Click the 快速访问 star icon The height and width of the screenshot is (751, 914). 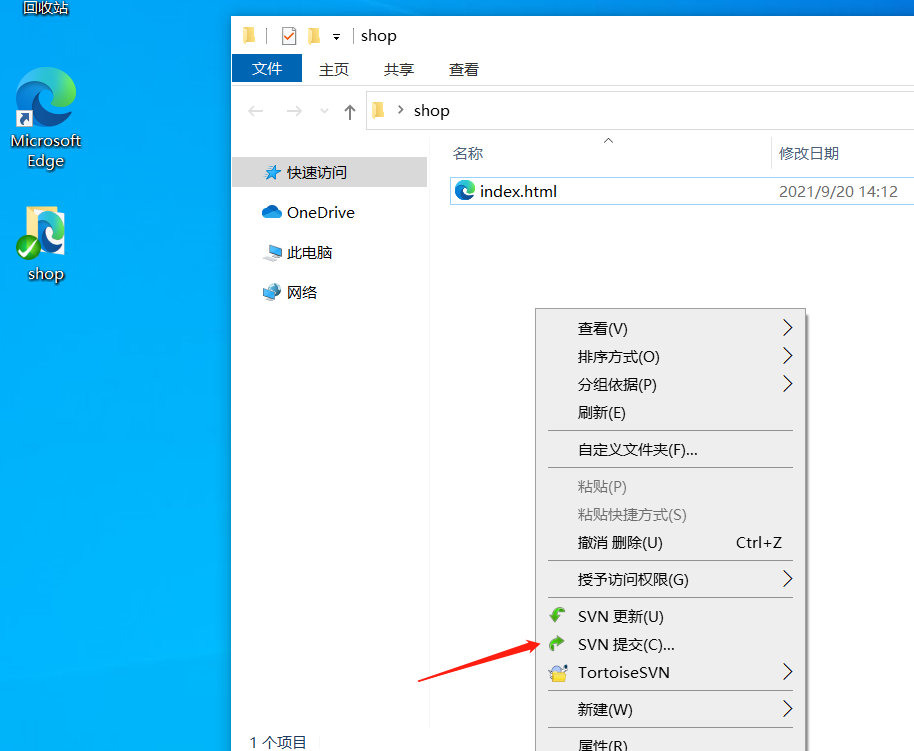coord(272,172)
